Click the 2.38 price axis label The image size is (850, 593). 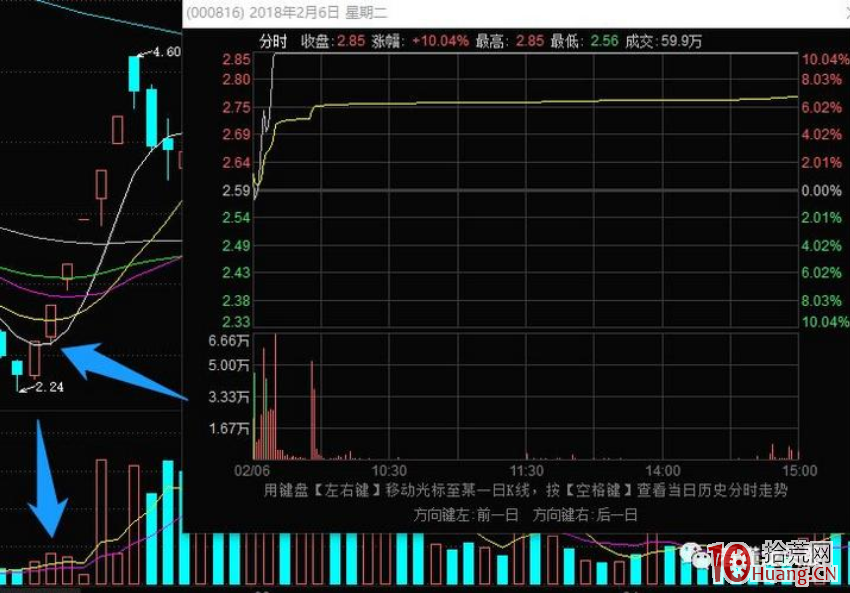pyautogui.click(x=236, y=300)
